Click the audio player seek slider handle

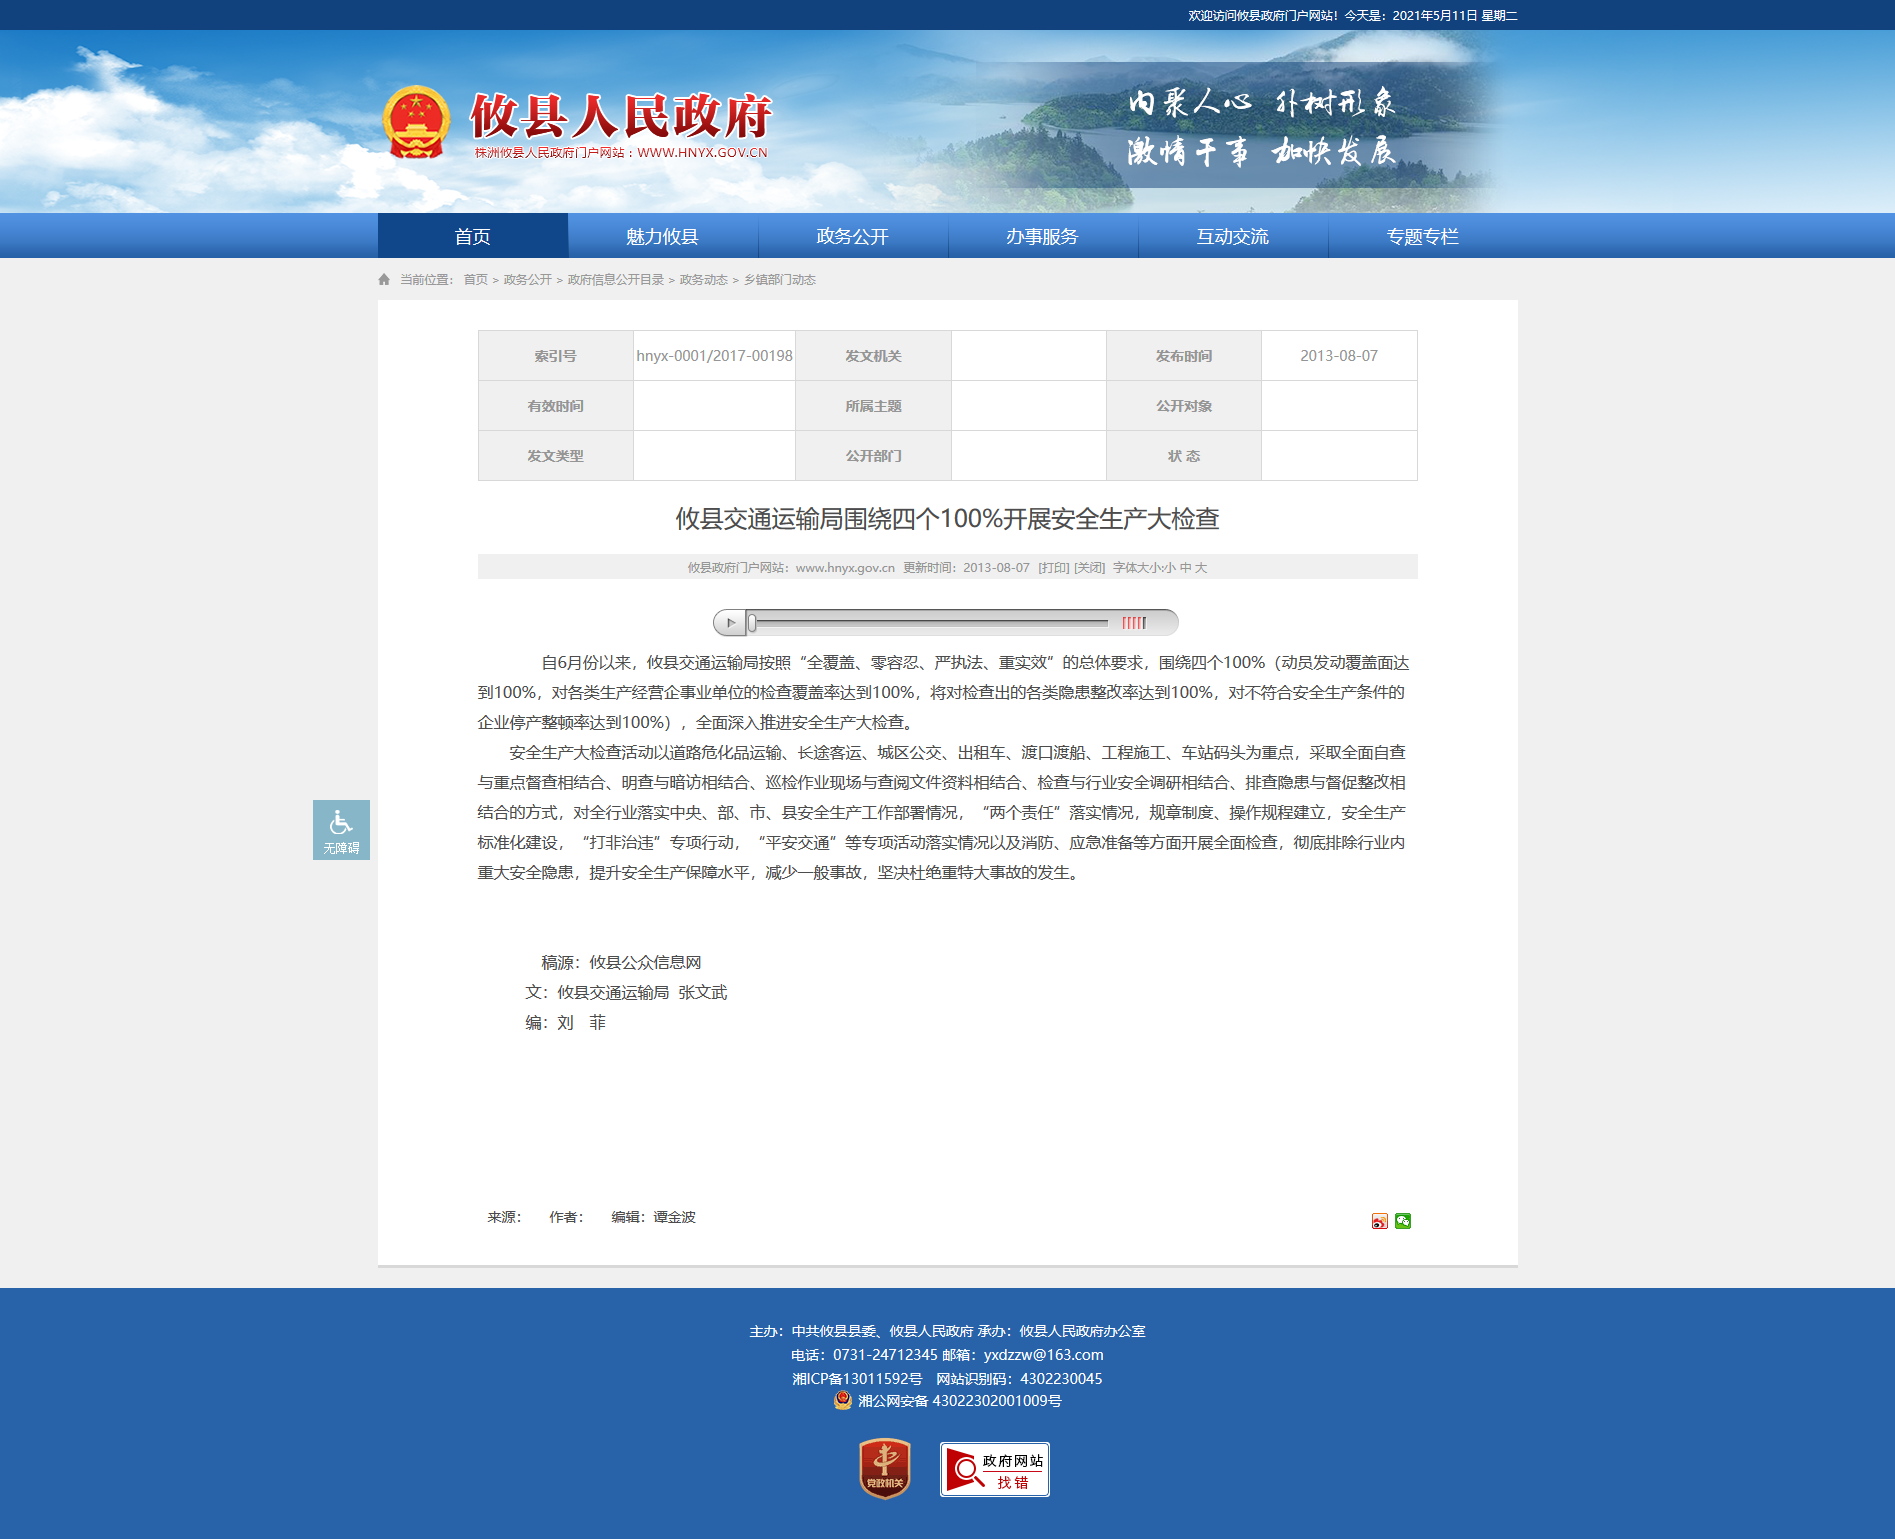(752, 623)
